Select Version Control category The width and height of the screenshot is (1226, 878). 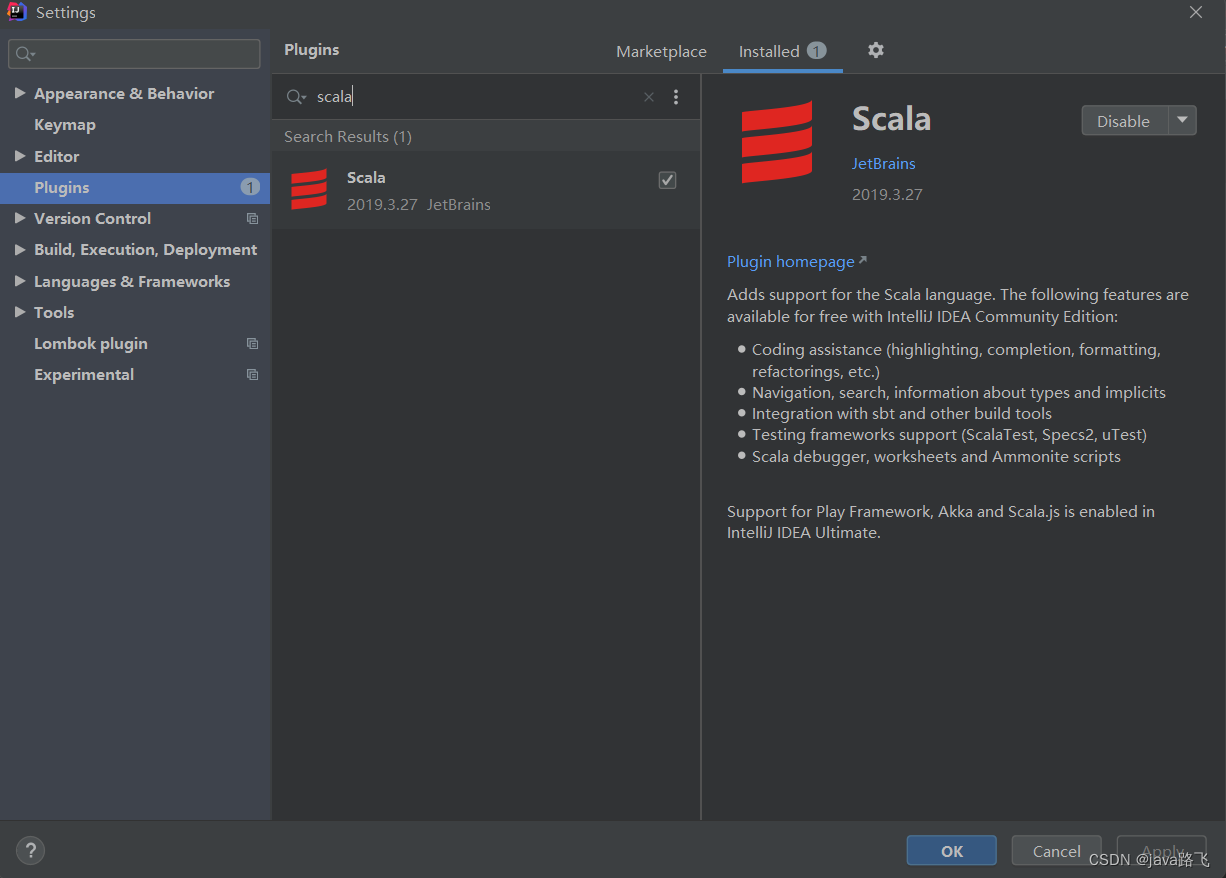[x=92, y=218]
